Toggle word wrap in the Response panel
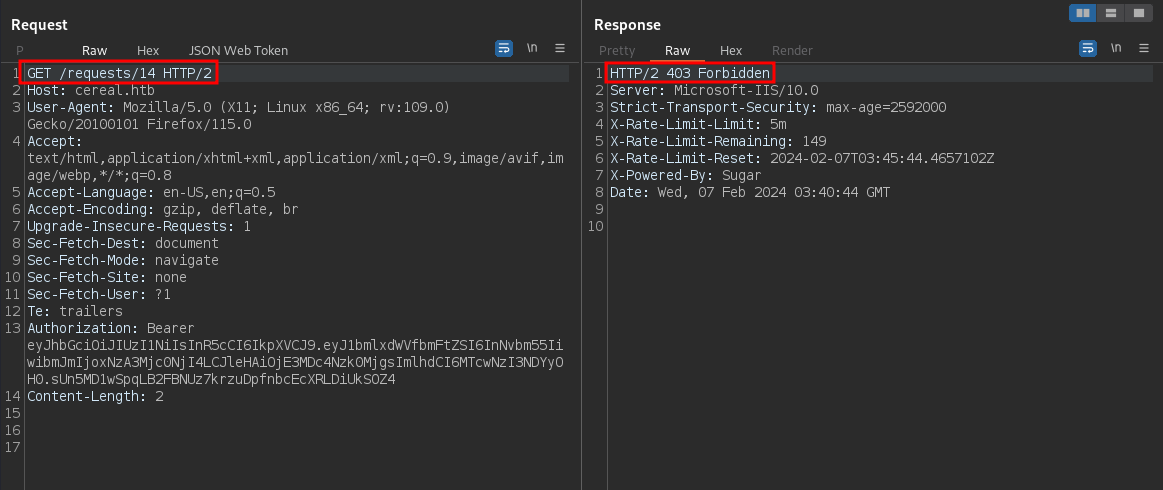This screenshot has height=490, width=1163. (1087, 48)
